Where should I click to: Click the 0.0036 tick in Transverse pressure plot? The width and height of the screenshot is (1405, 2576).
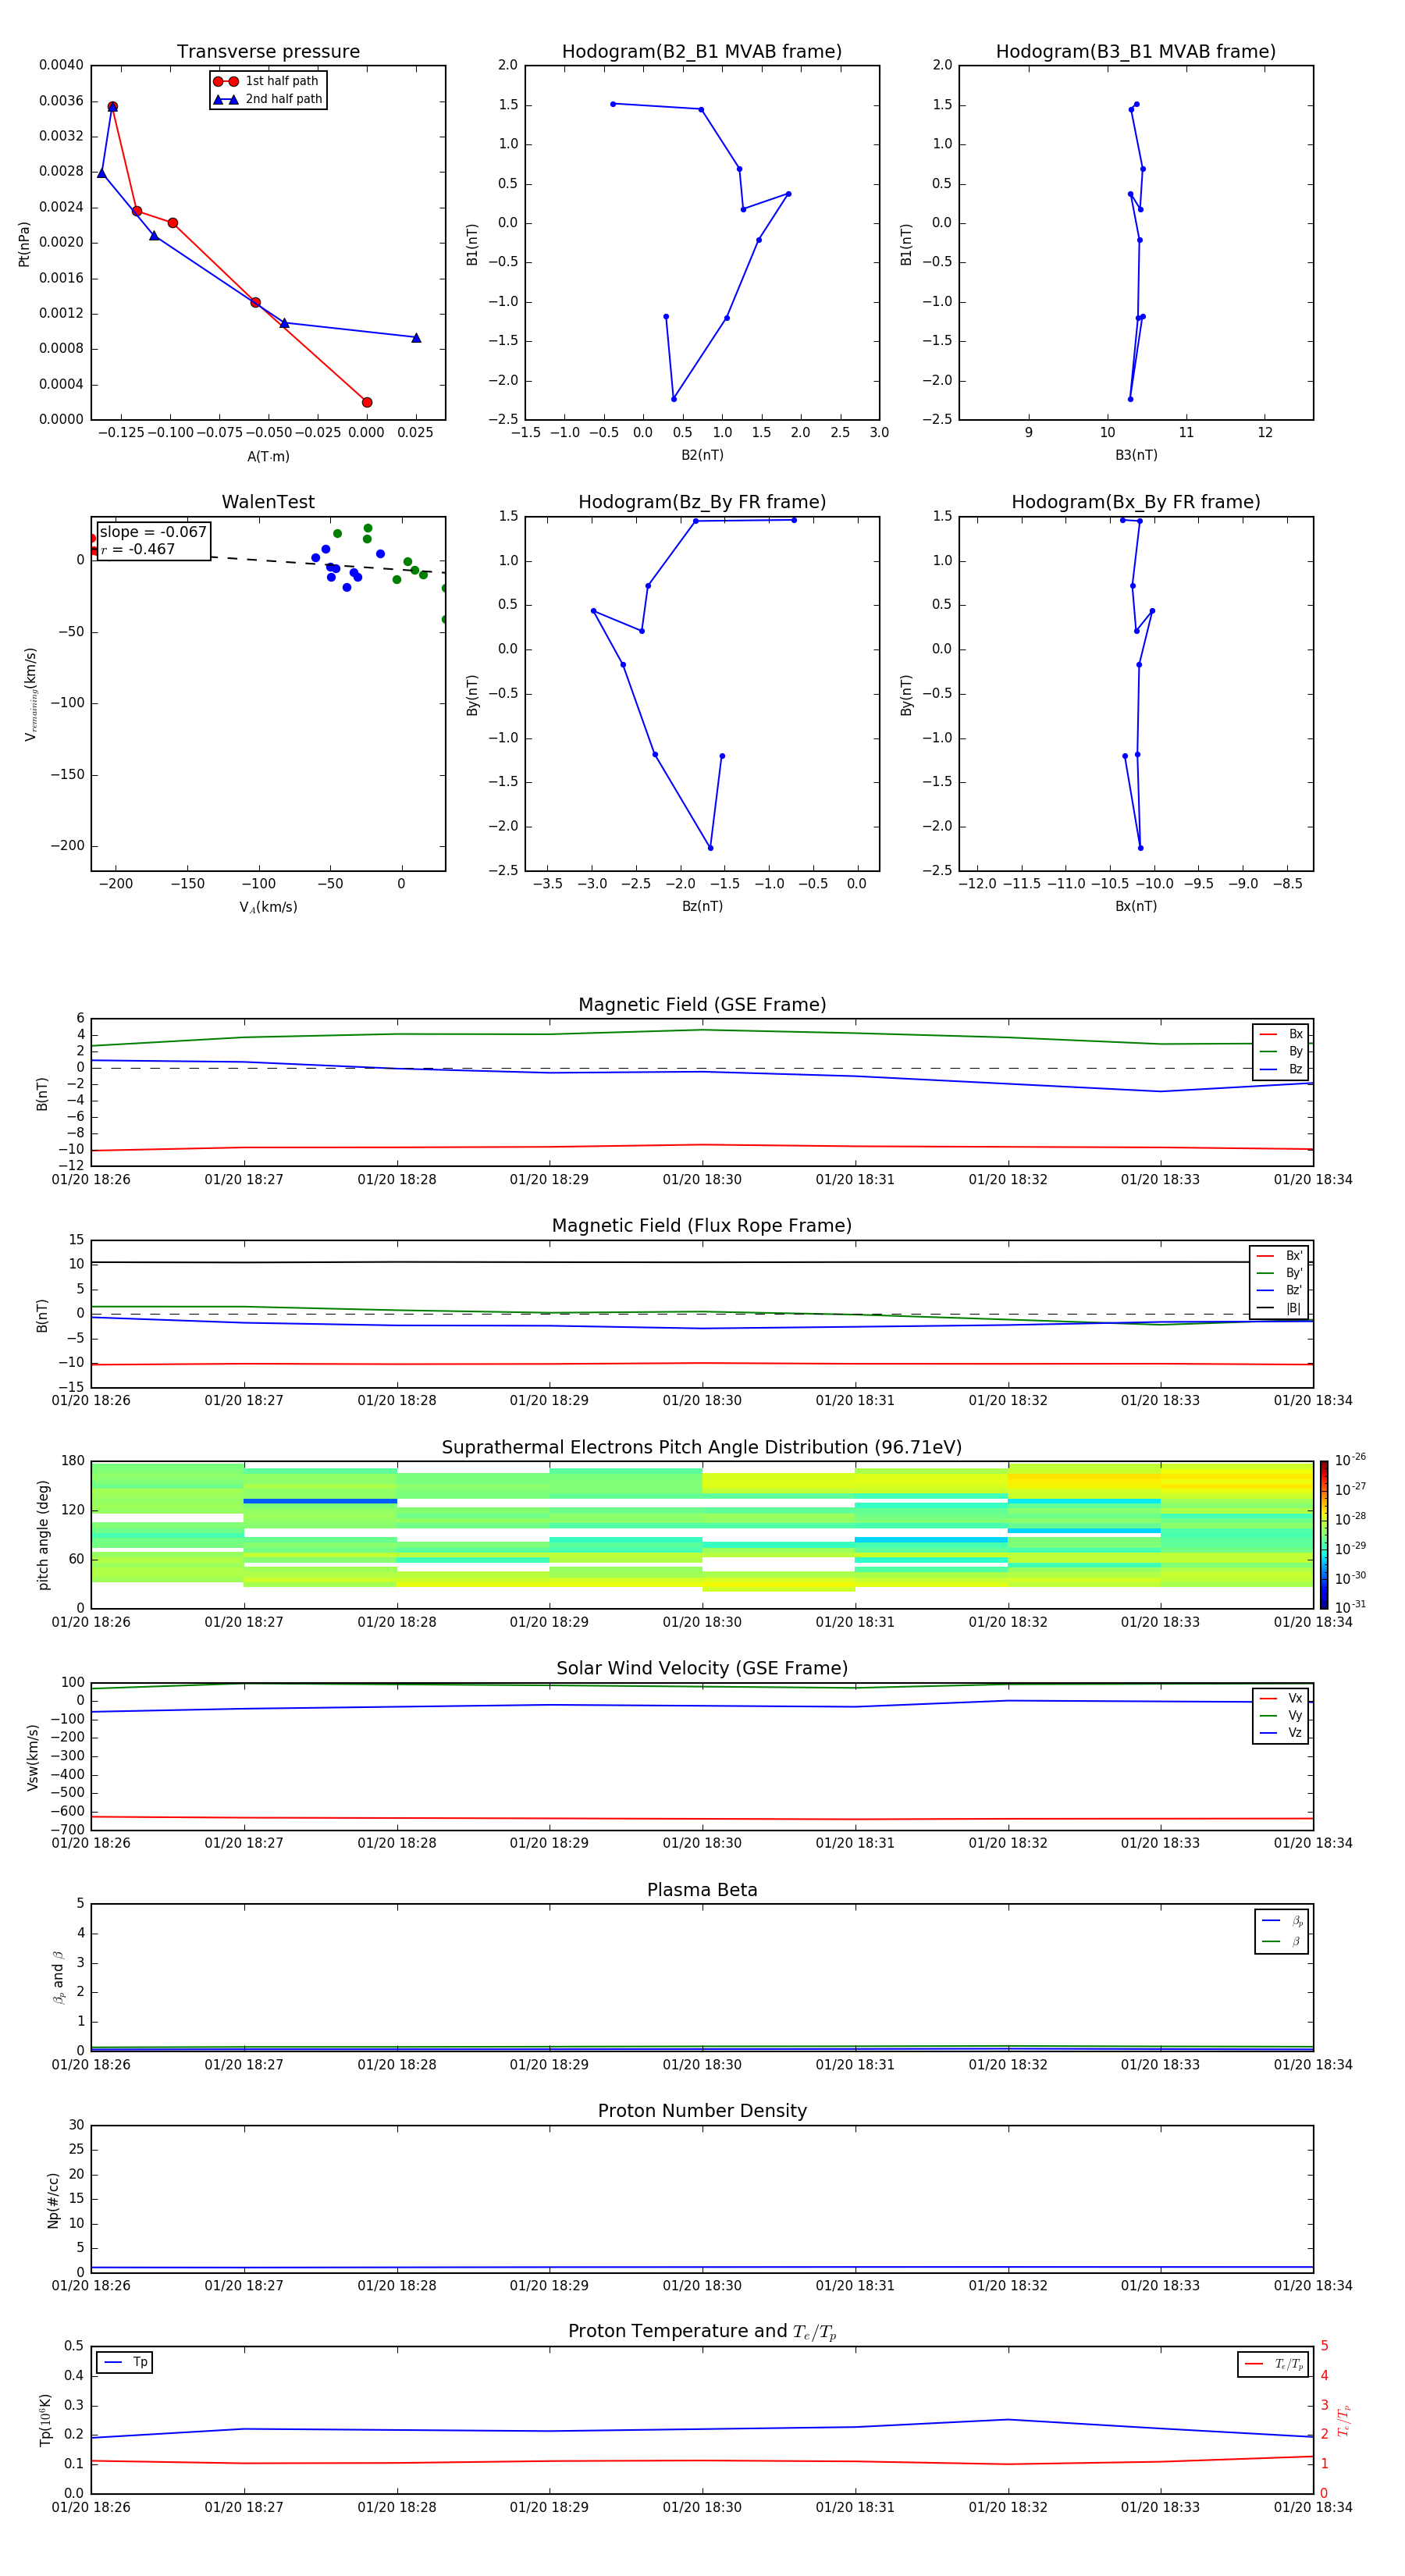[61, 101]
